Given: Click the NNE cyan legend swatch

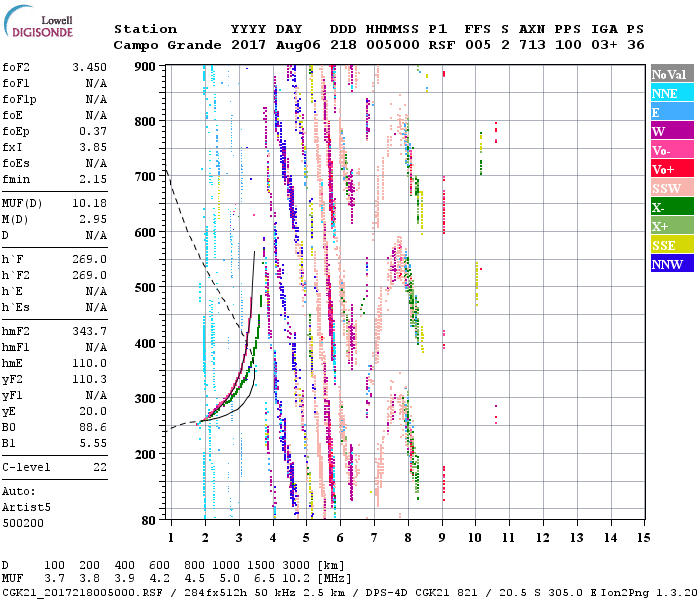Looking at the screenshot, I should tap(671, 93).
